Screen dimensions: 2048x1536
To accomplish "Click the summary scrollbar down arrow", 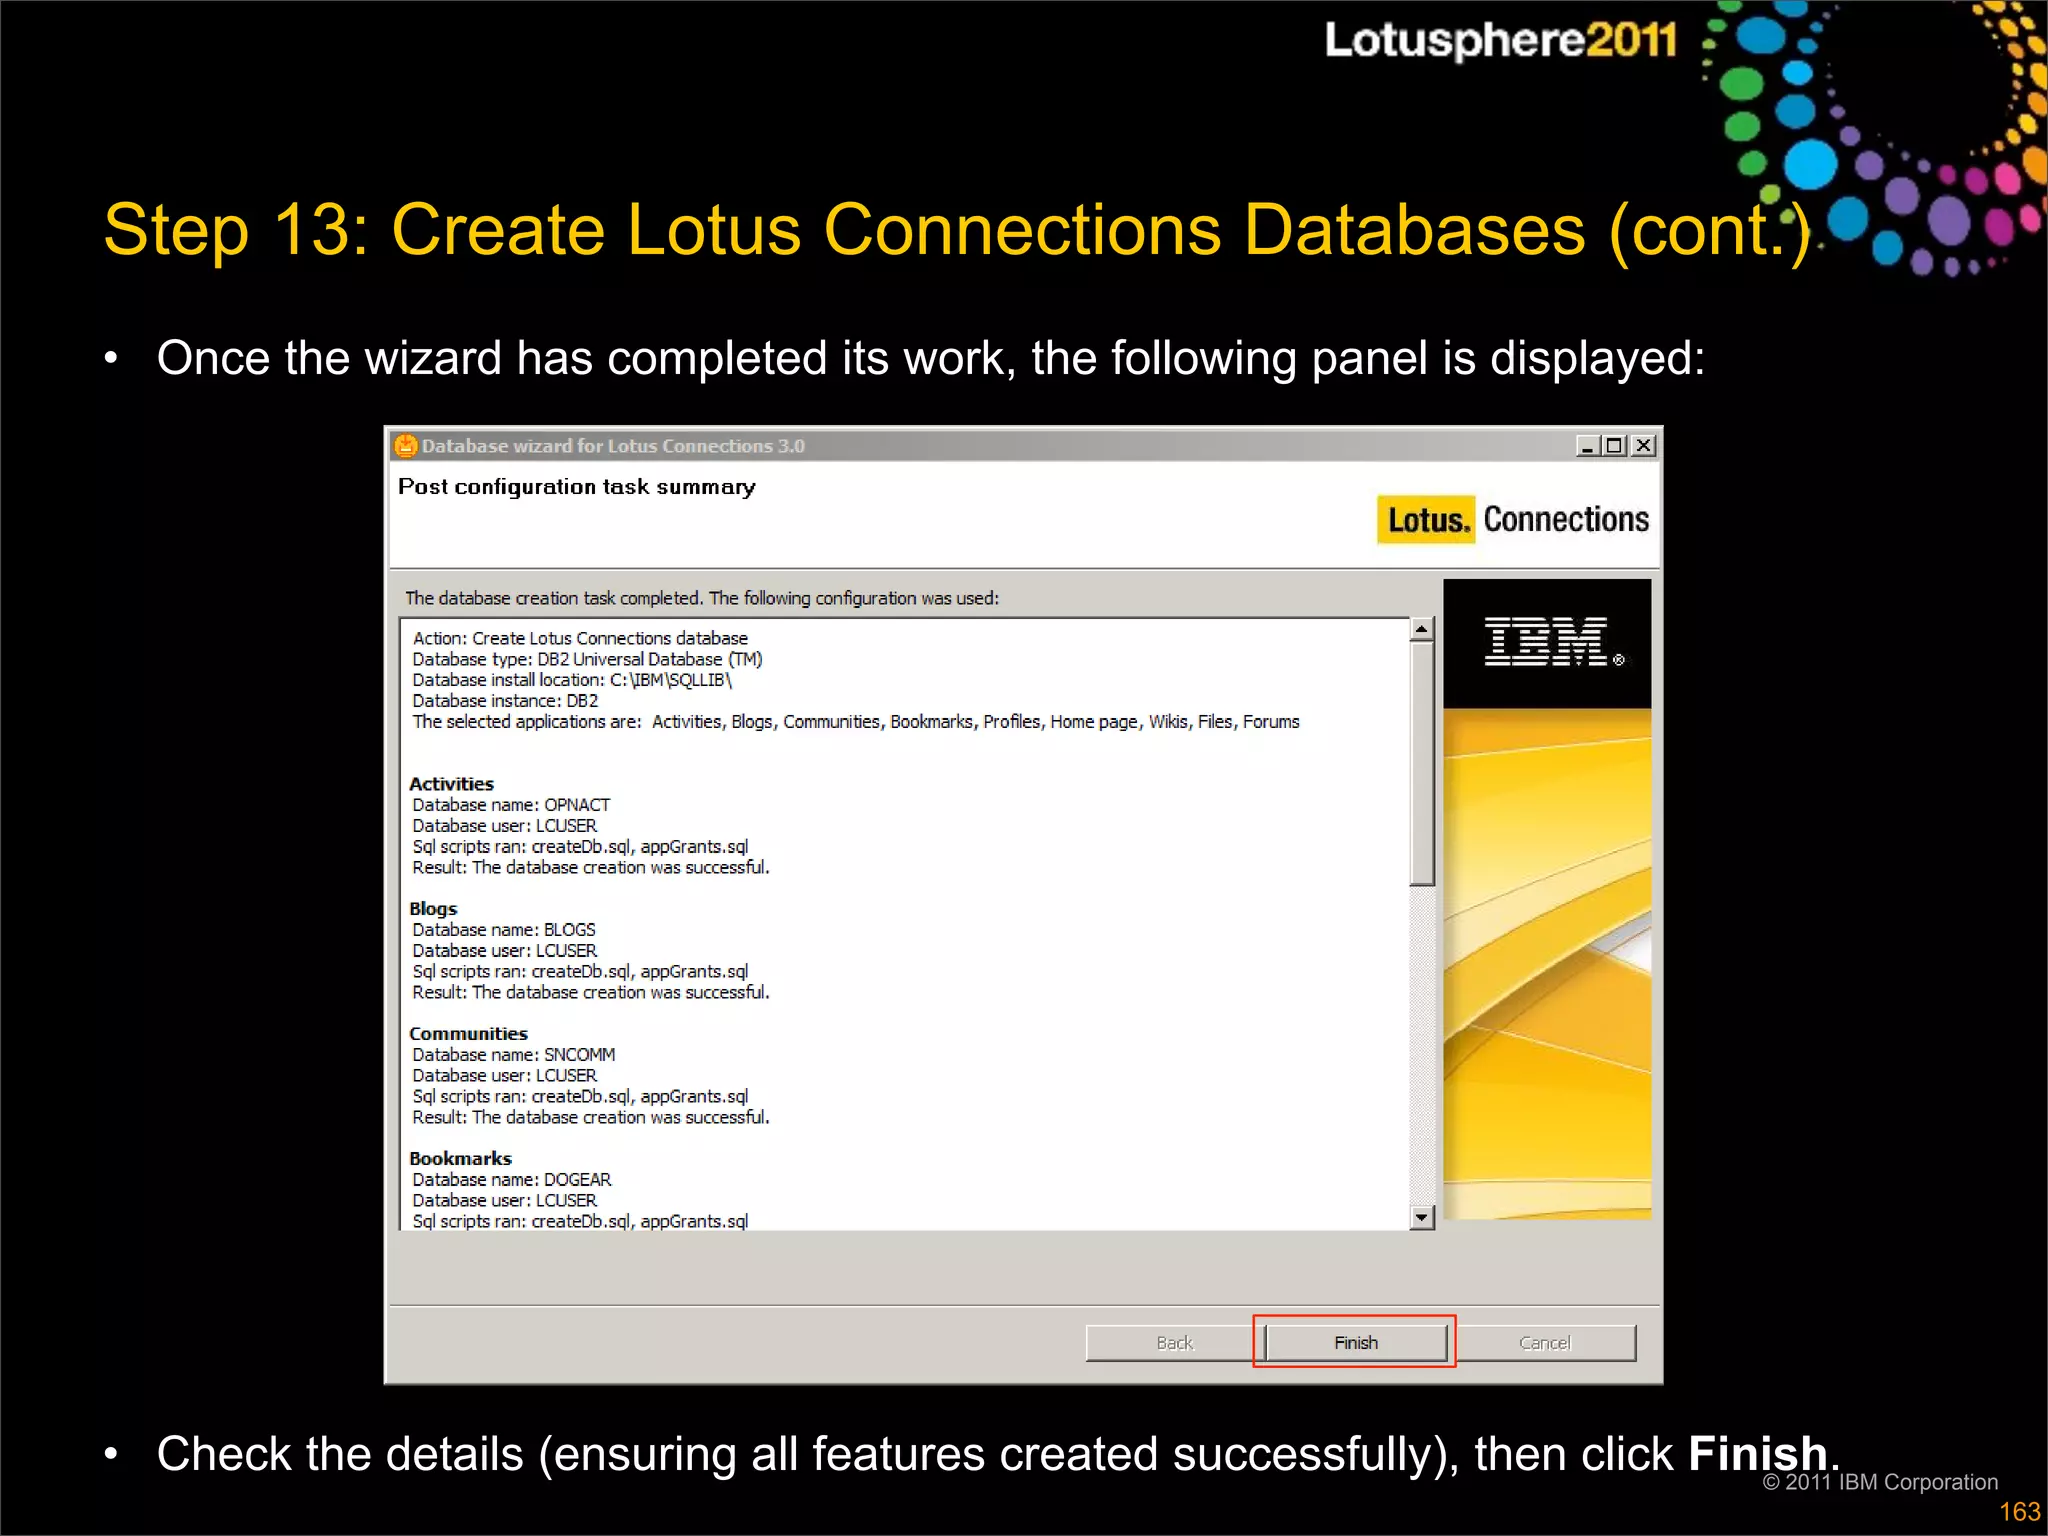I will pos(1421,1217).
